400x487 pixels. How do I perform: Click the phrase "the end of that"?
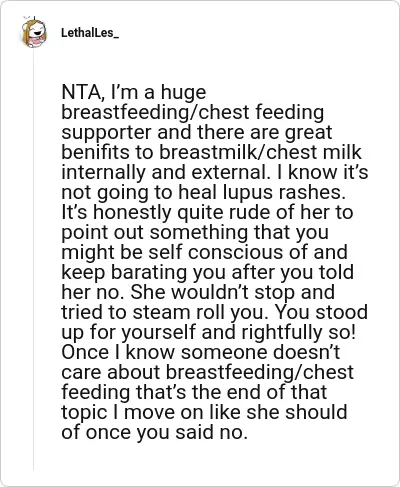tap(258, 392)
